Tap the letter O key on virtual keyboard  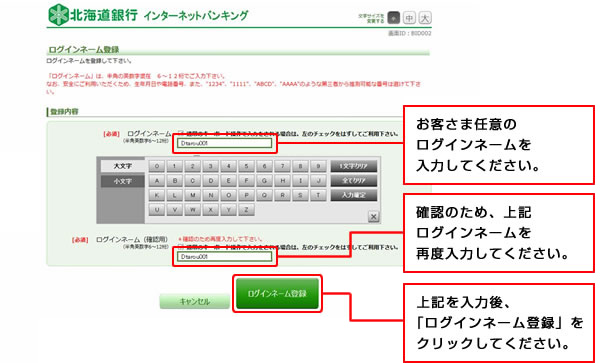point(228,195)
